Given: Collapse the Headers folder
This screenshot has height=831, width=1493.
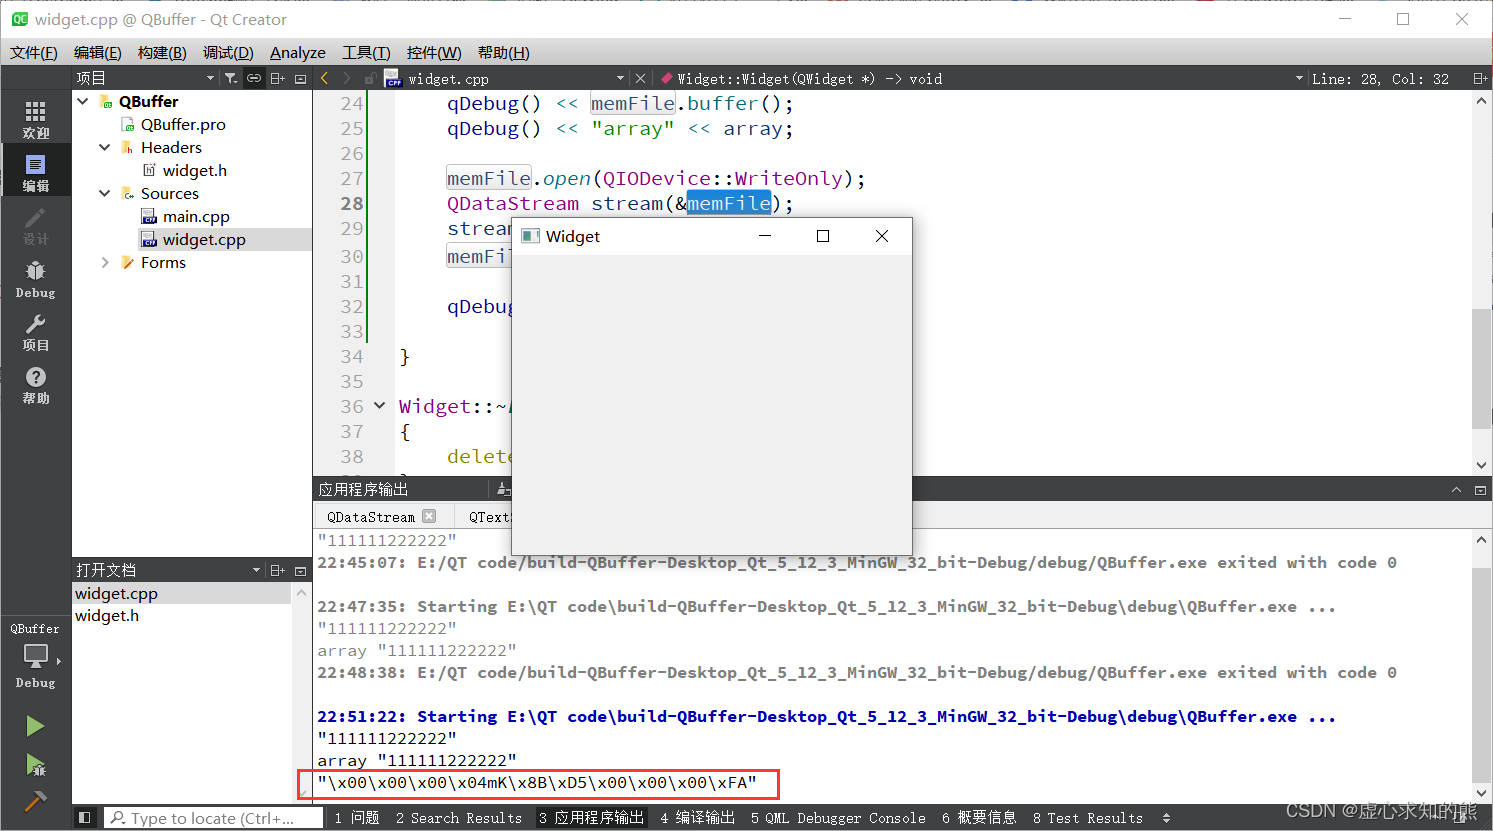Looking at the screenshot, I should pyautogui.click(x=105, y=147).
